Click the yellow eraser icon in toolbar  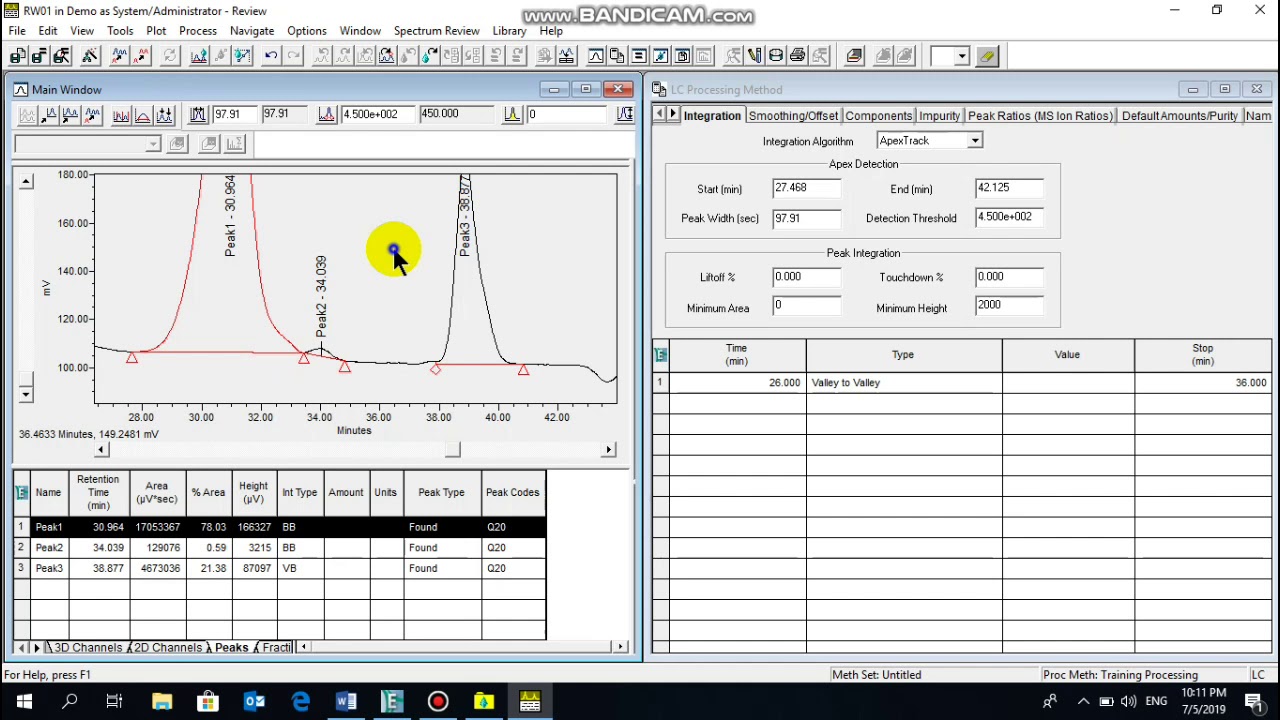(x=987, y=56)
